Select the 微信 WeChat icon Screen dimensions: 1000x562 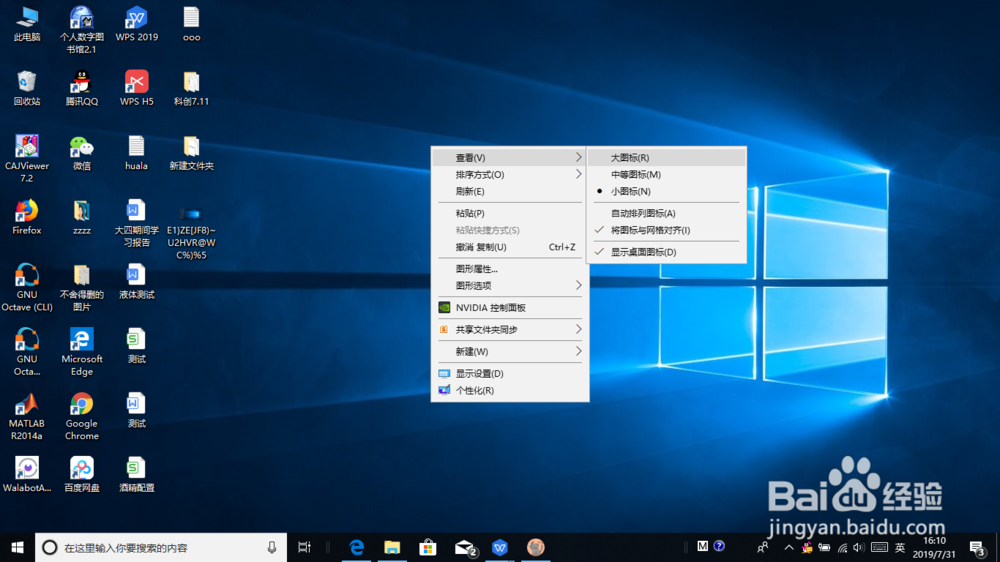[82, 153]
